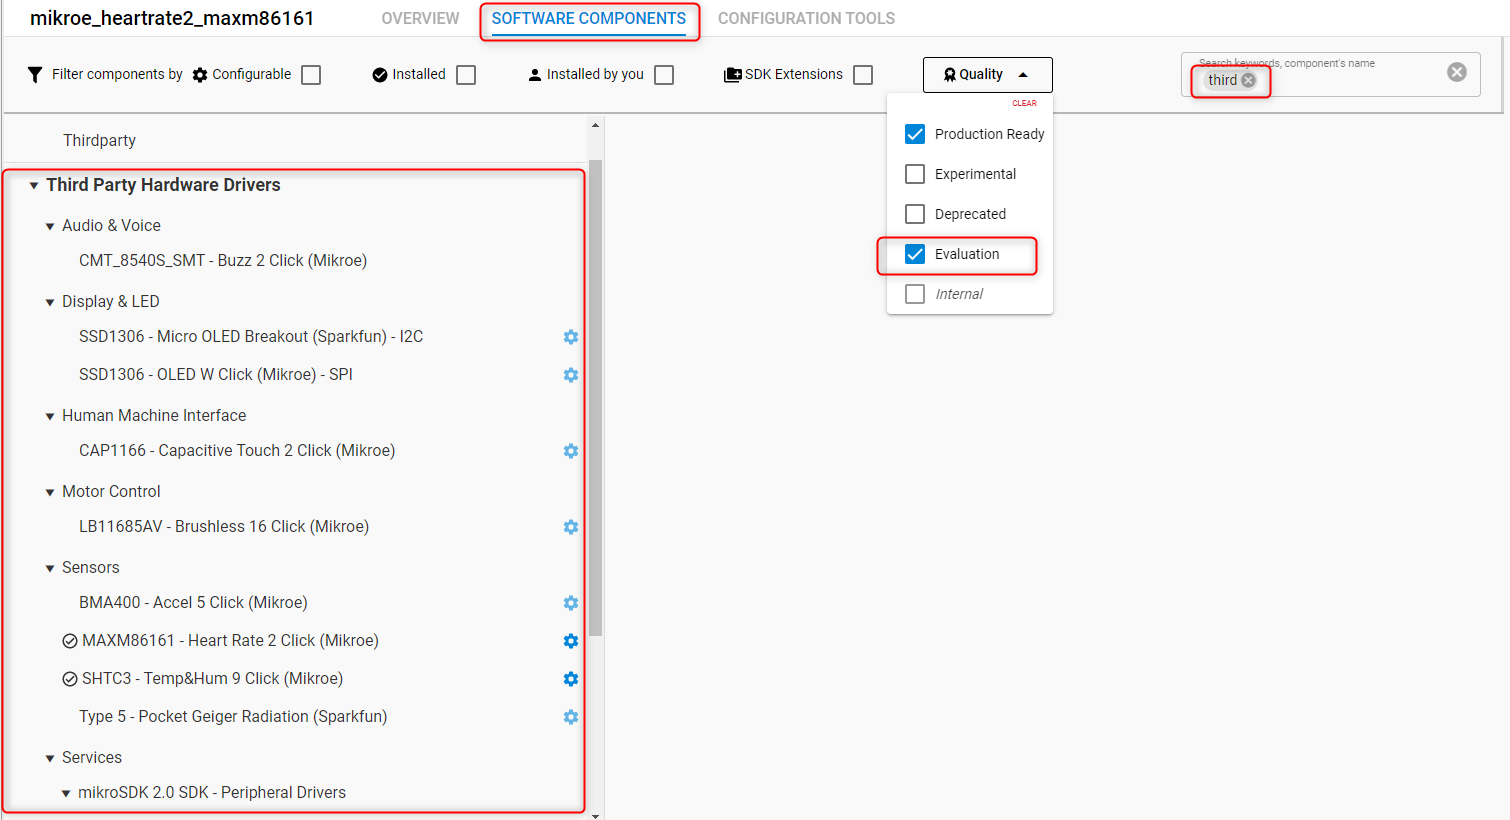Select SSD1306 OLED W Click SPI component
This screenshot has height=820, width=1510.
click(x=216, y=375)
